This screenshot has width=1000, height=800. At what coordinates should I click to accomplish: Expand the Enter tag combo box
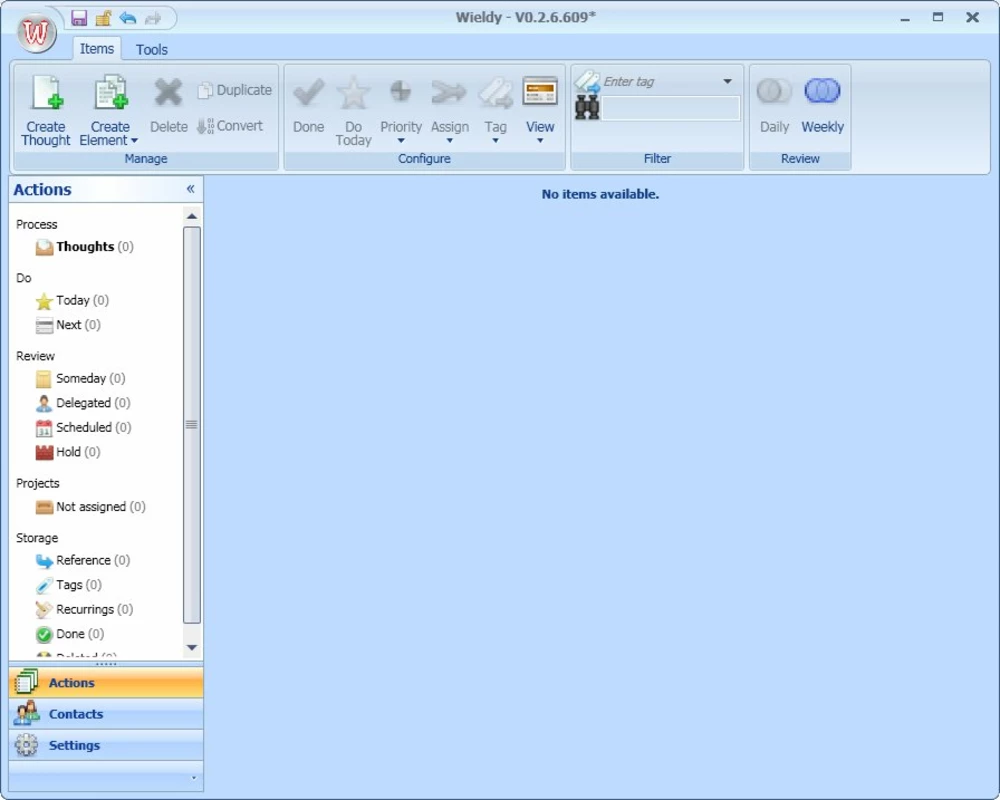pos(727,81)
